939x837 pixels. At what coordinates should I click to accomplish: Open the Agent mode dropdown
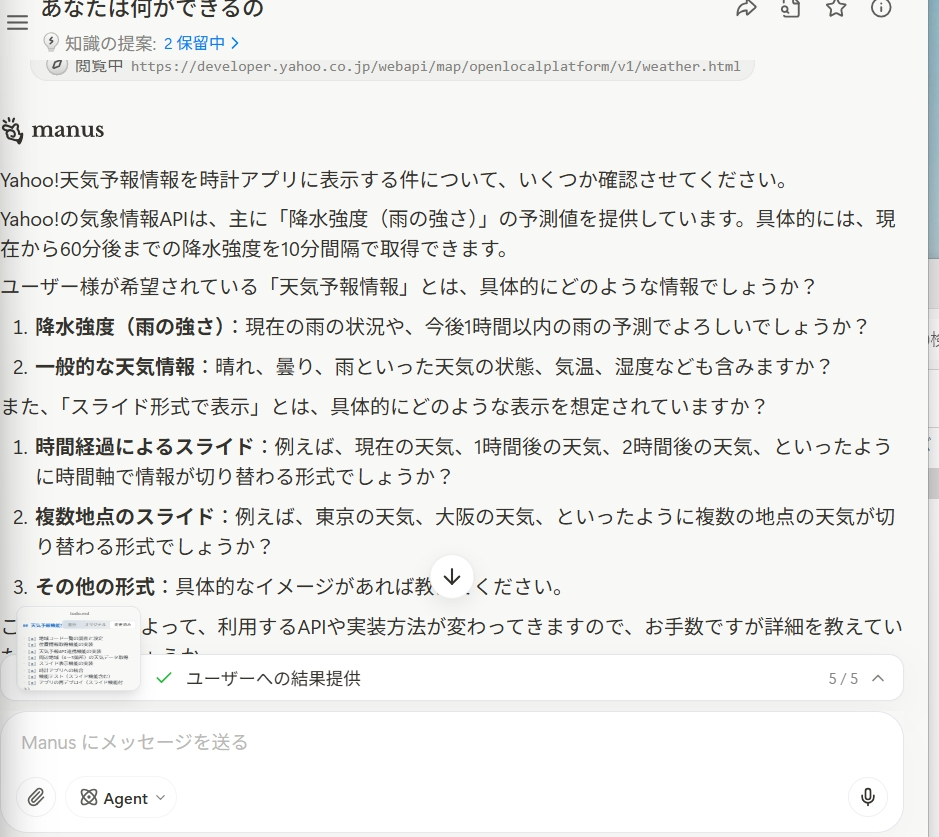tap(121, 797)
